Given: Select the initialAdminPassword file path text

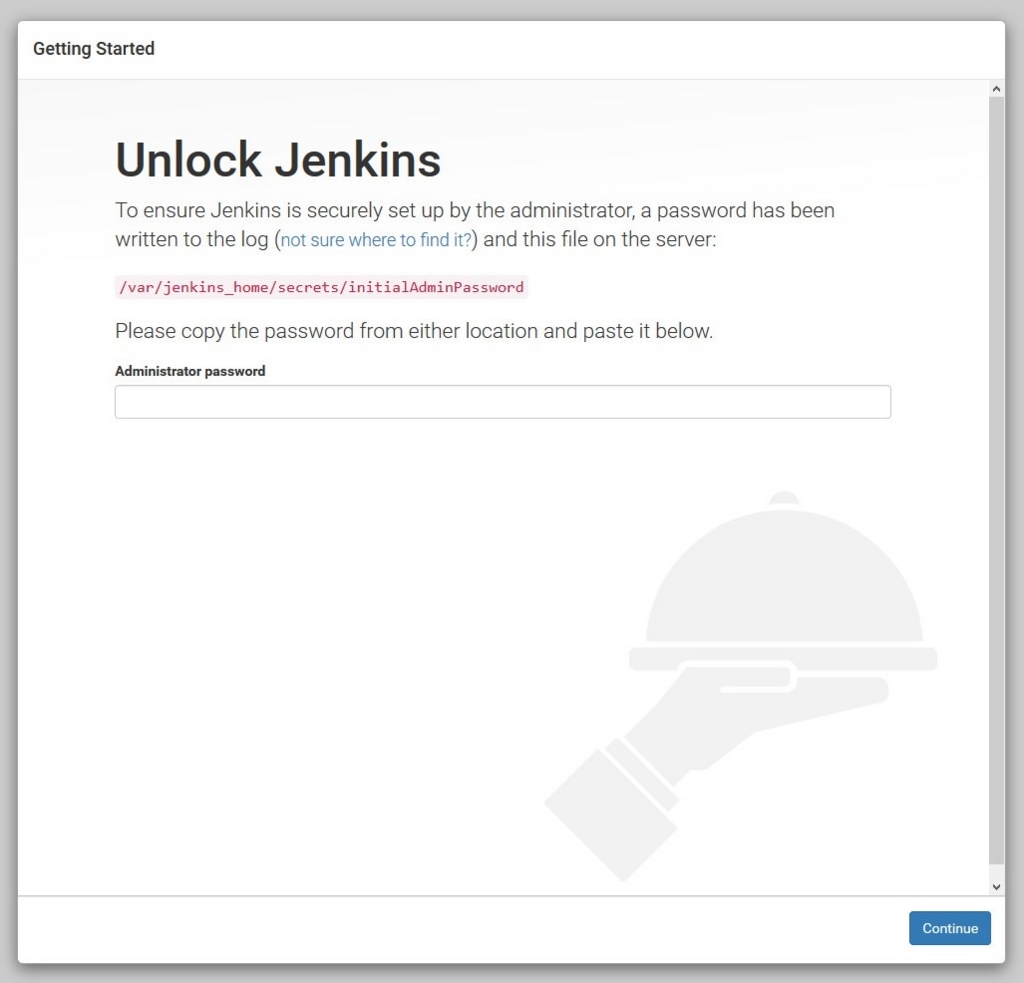Looking at the screenshot, I should (x=321, y=287).
